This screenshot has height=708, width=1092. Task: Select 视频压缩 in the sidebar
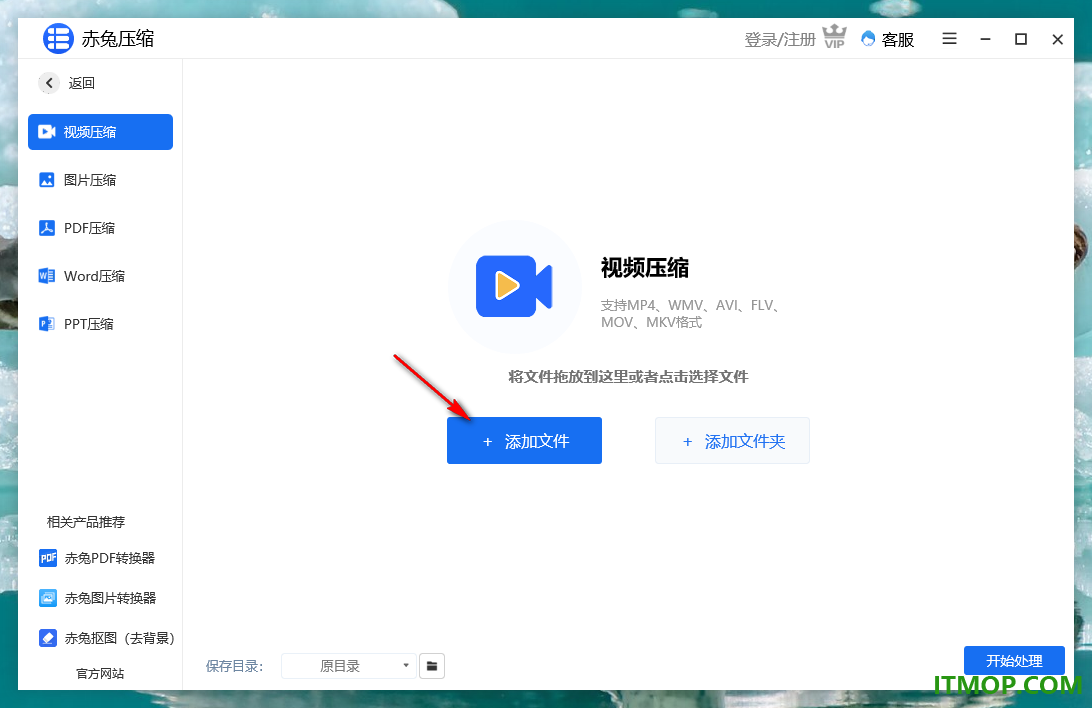[100, 132]
